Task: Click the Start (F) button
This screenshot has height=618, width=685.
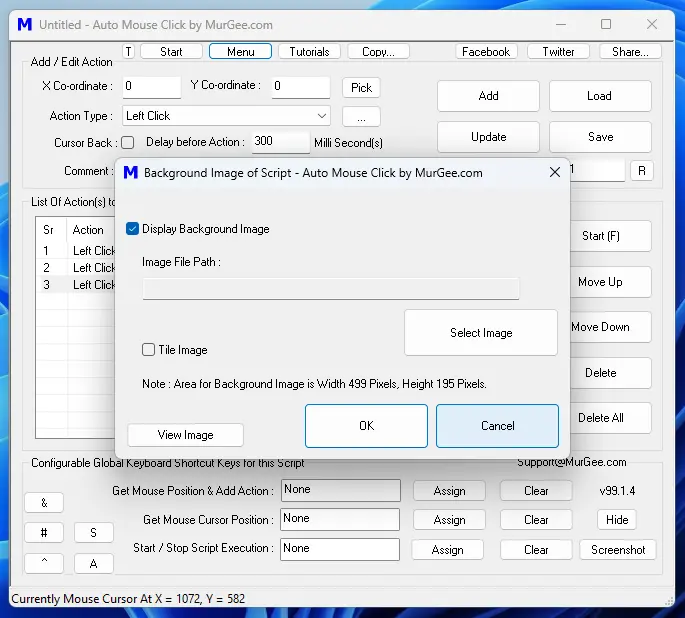Action: tap(610, 236)
